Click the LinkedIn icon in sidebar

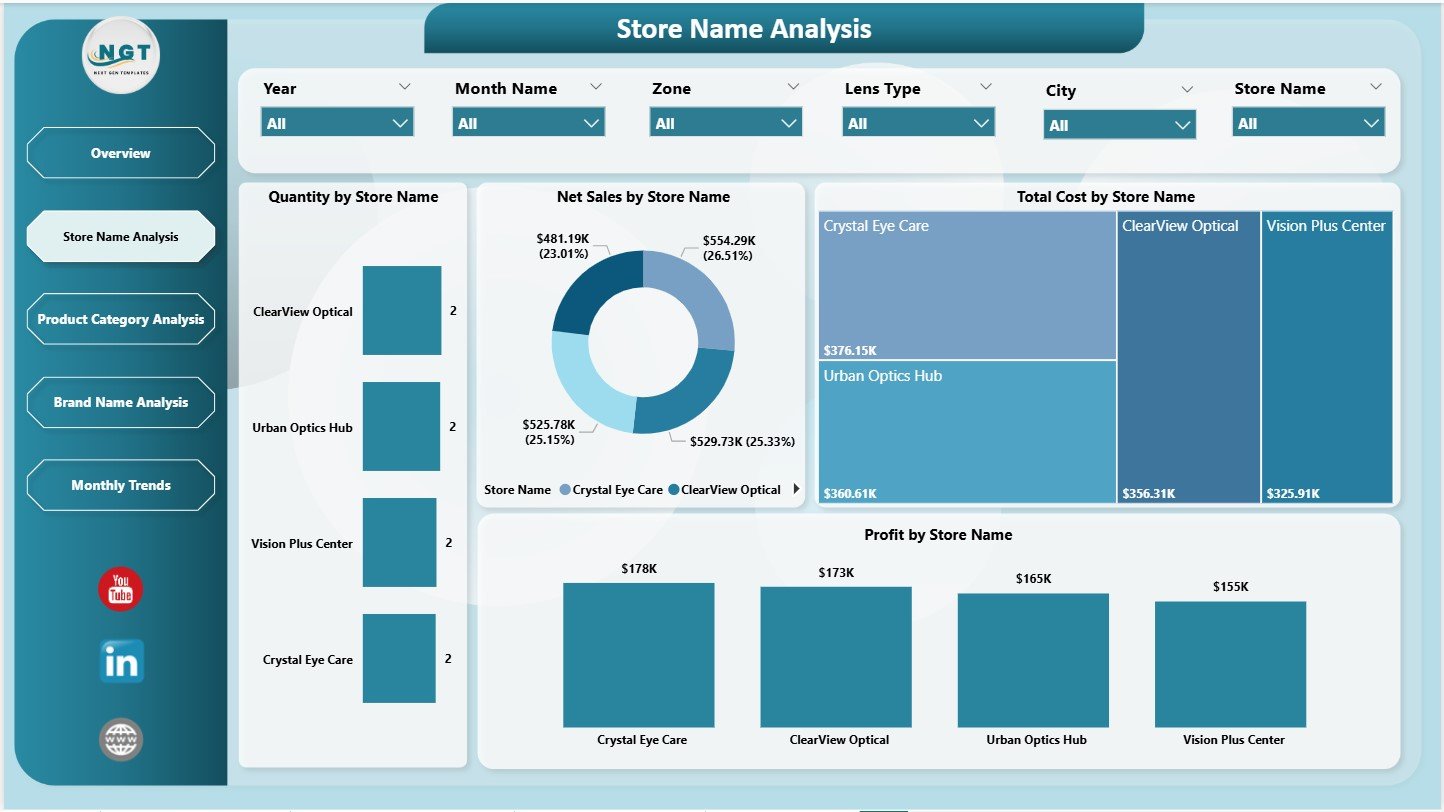pos(119,661)
